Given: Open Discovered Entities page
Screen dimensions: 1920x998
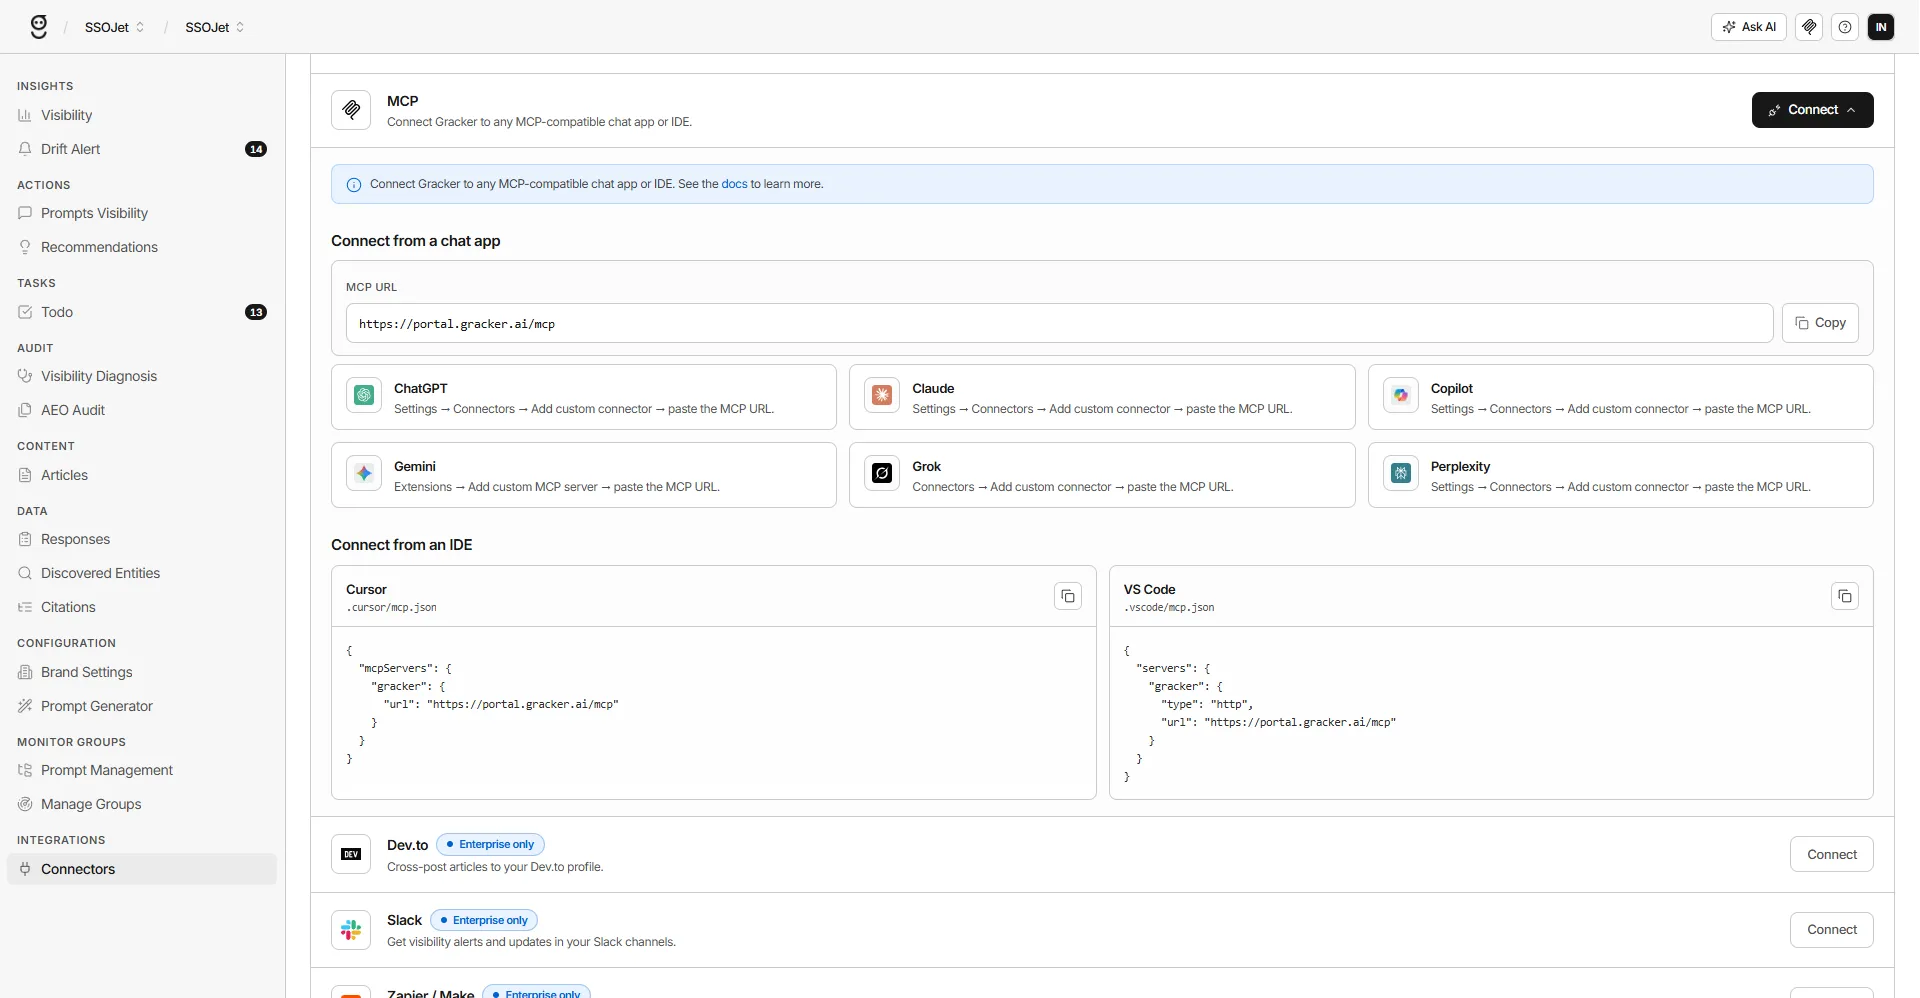Looking at the screenshot, I should pyautogui.click(x=142, y=573).
